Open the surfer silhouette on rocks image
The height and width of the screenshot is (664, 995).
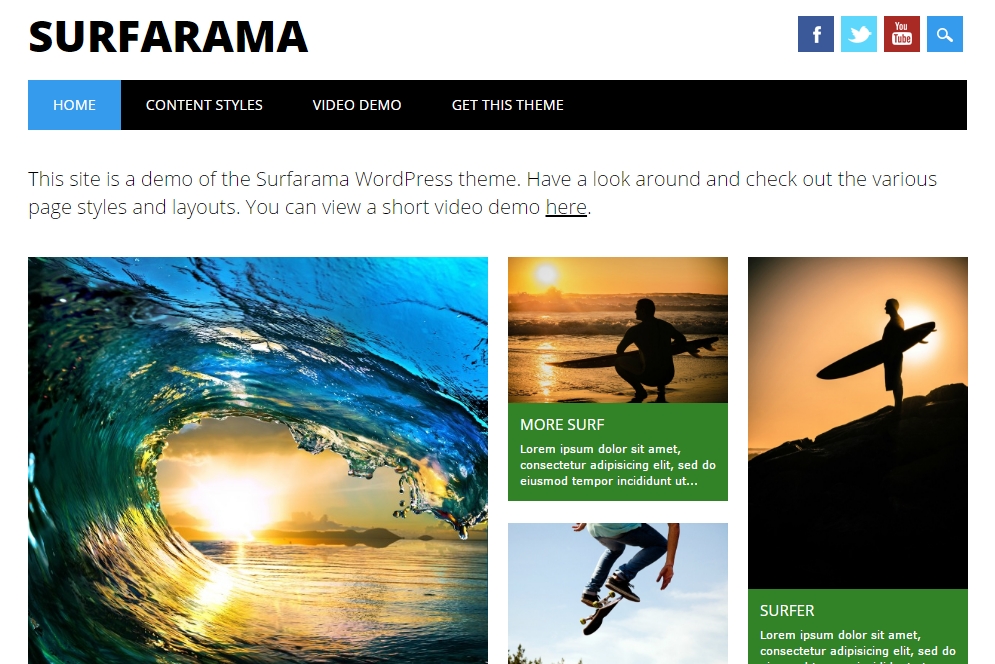pyautogui.click(x=857, y=423)
